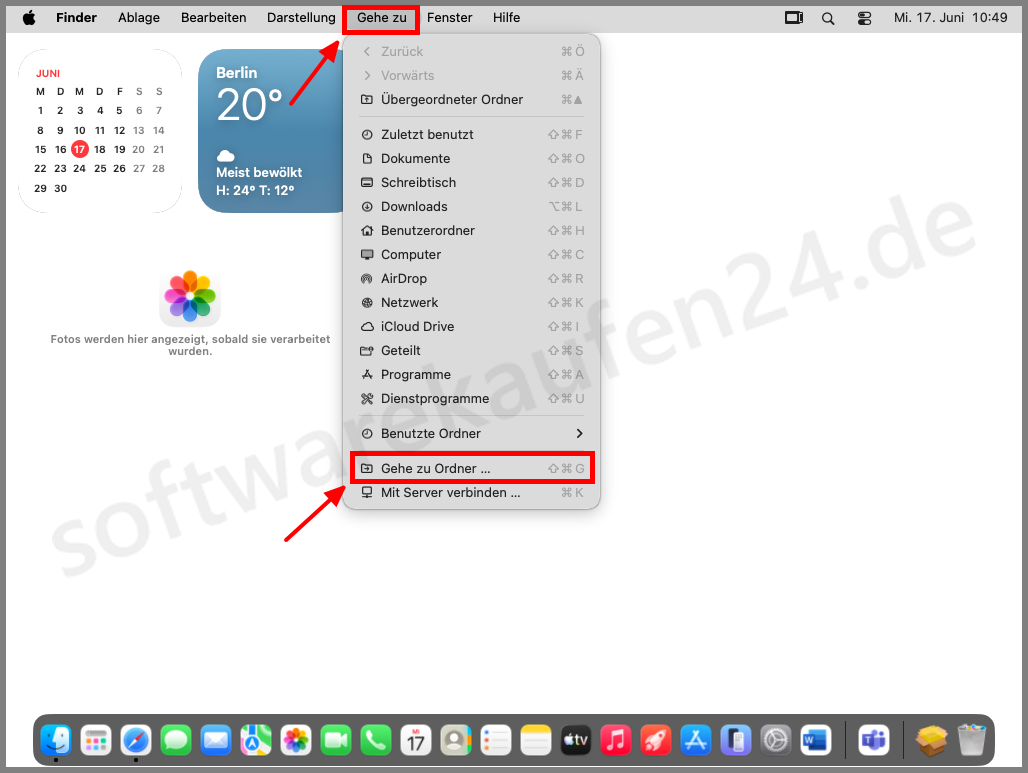Image resolution: width=1028 pixels, height=773 pixels.
Task: Click the Stage Manager menu bar icon
Action: [794, 18]
